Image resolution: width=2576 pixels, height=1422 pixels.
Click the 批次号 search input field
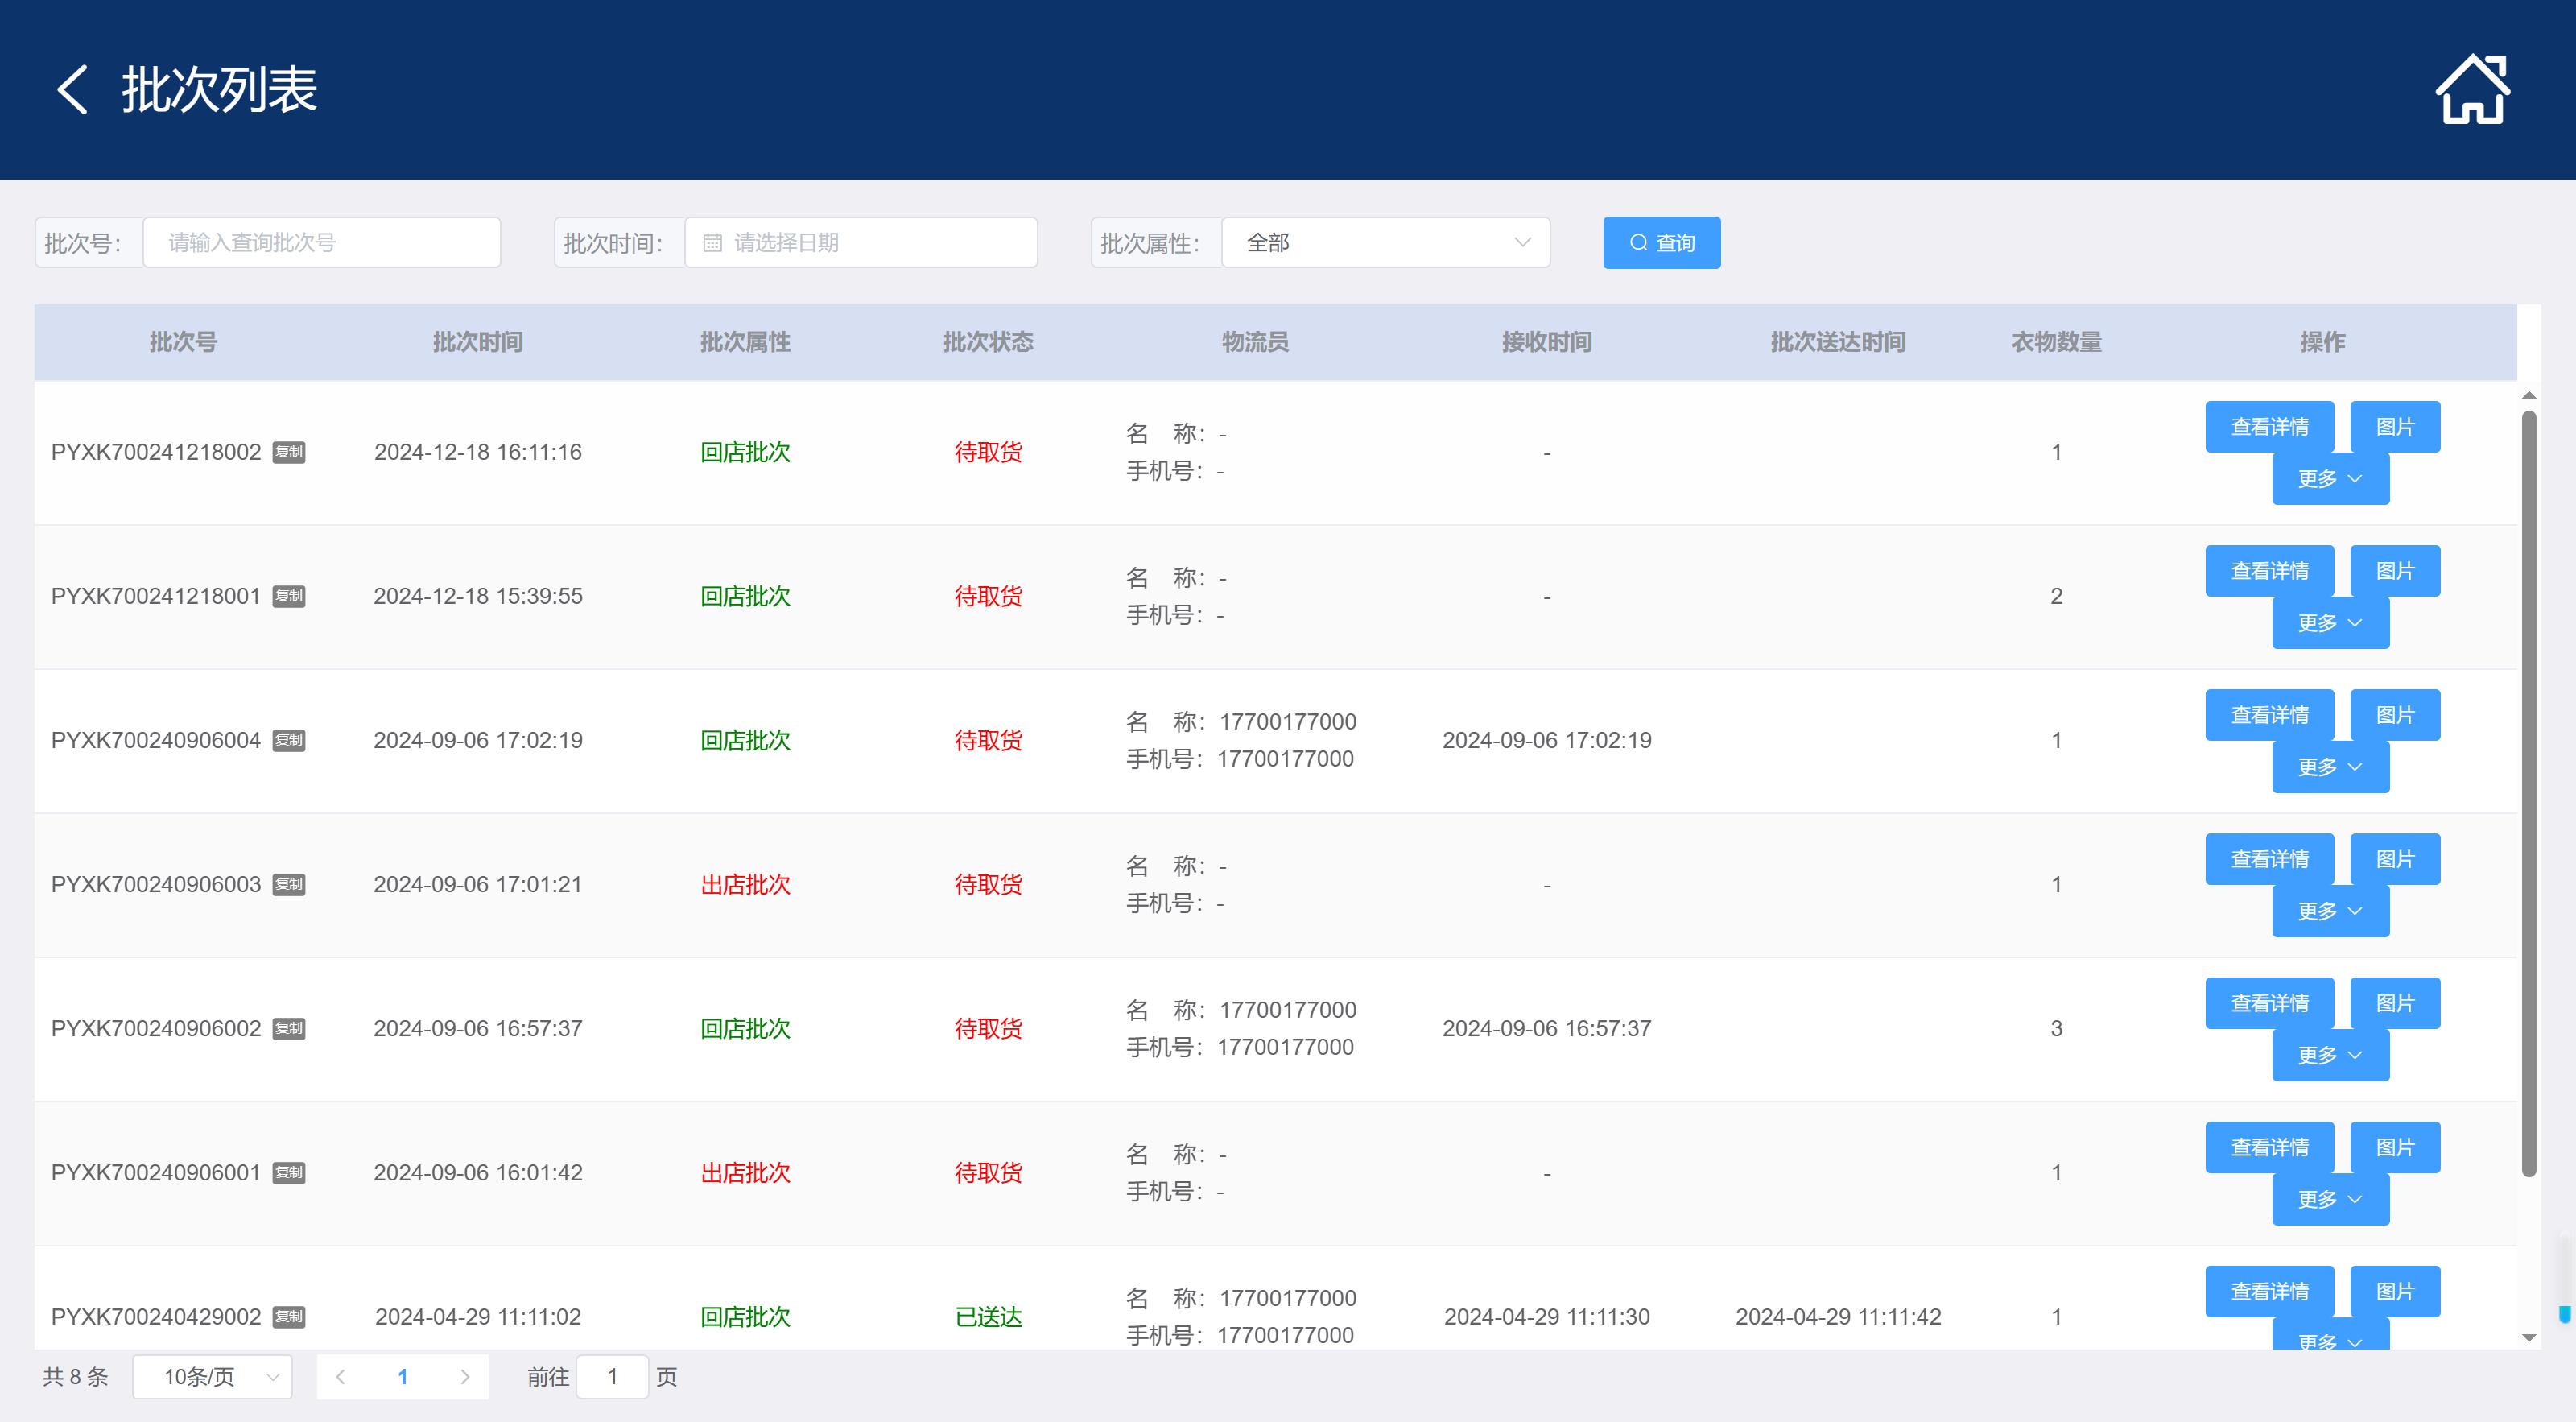[x=321, y=243]
